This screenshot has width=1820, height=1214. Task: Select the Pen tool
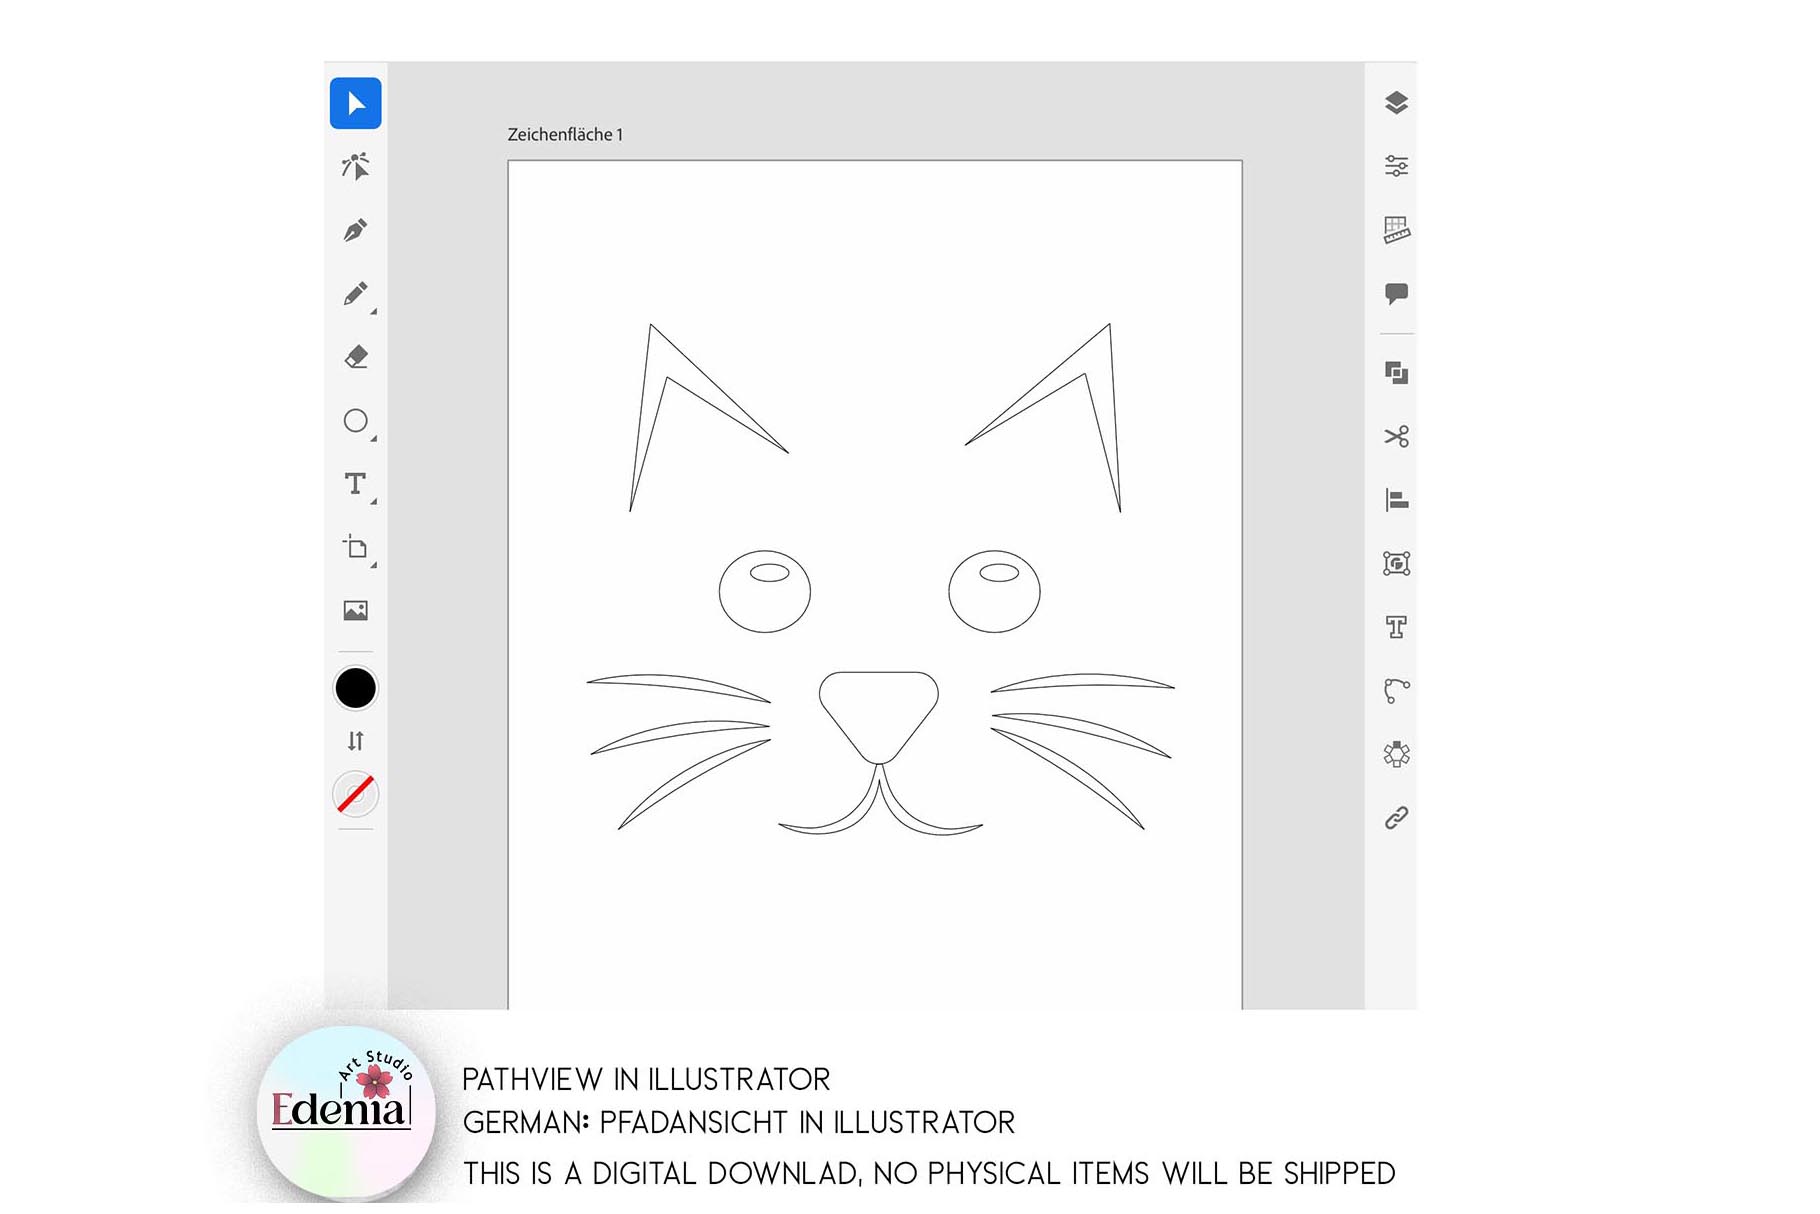click(355, 230)
